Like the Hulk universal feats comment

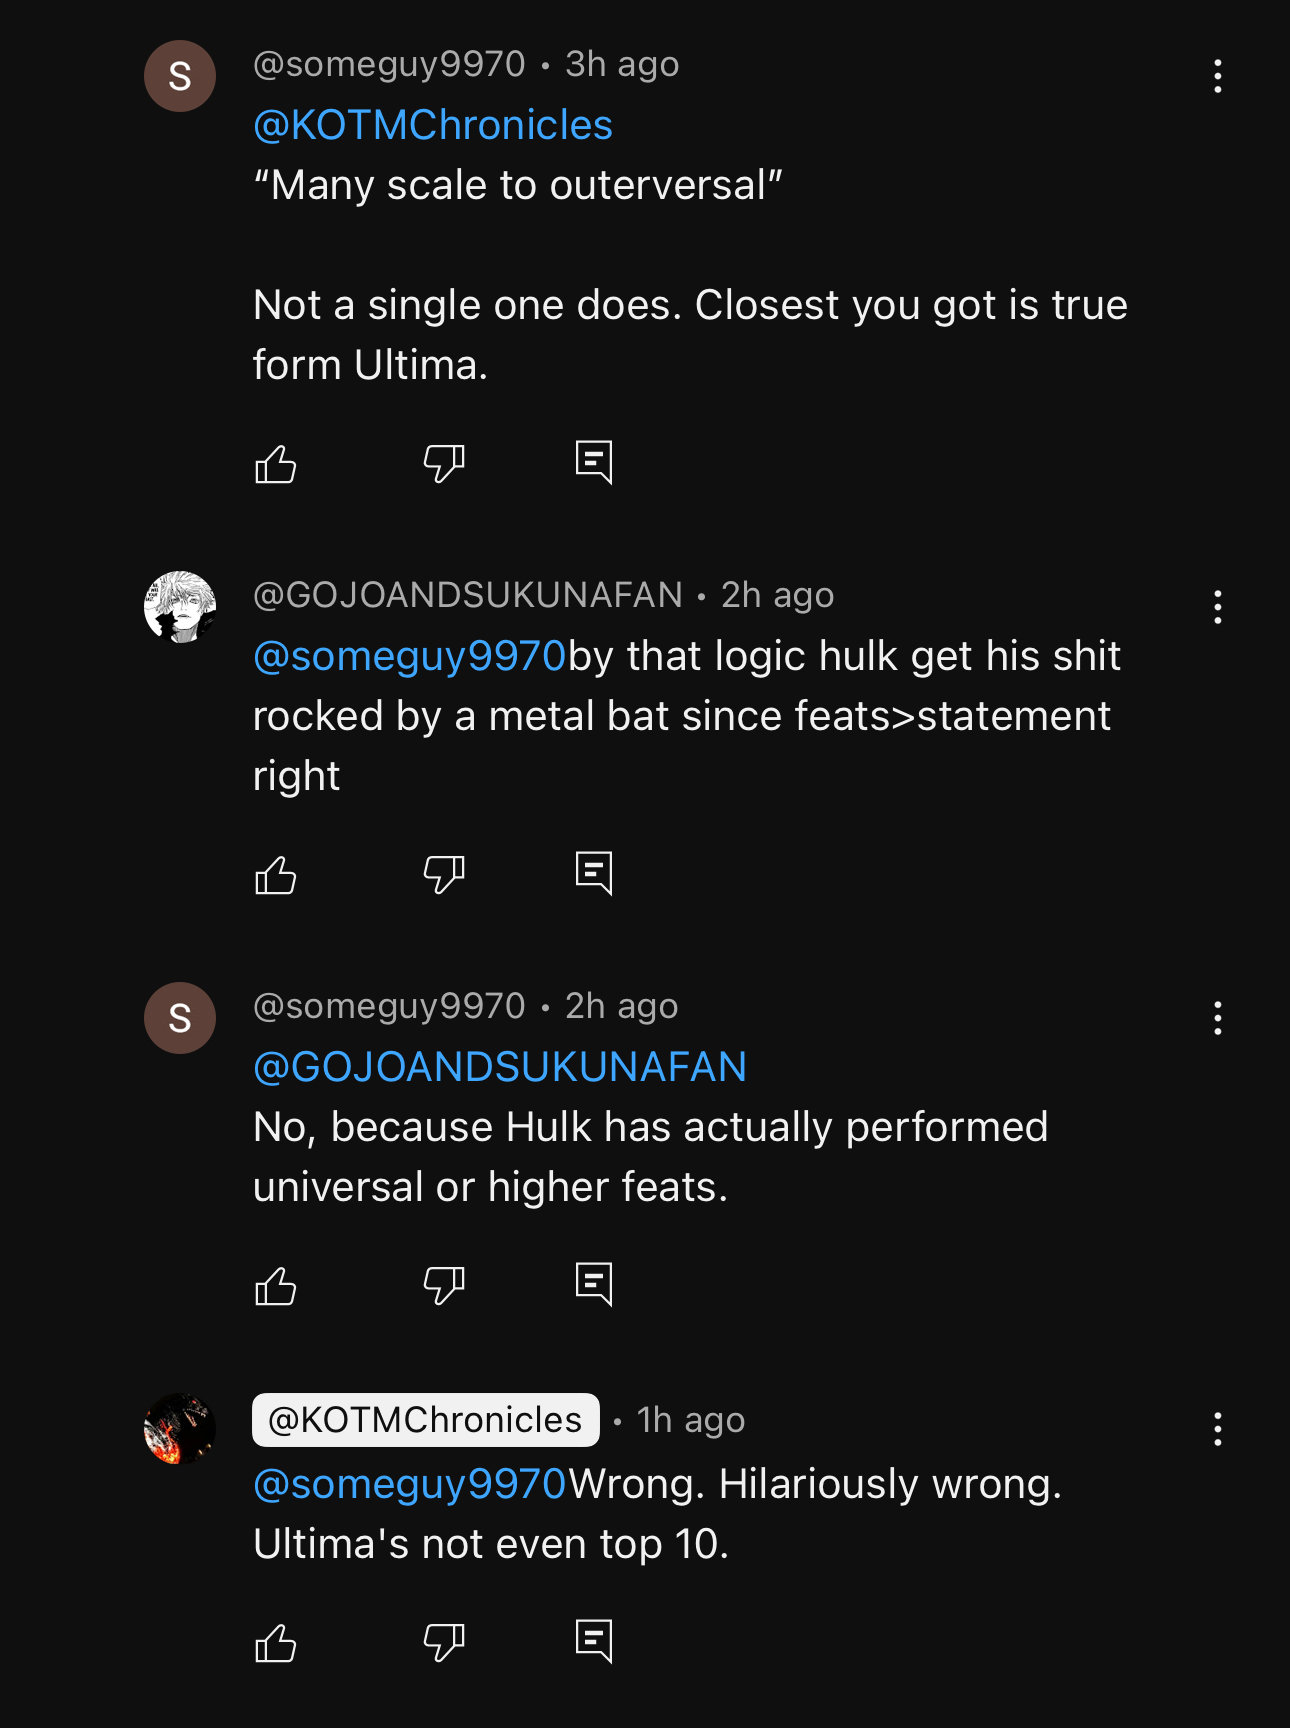(x=276, y=1286)
